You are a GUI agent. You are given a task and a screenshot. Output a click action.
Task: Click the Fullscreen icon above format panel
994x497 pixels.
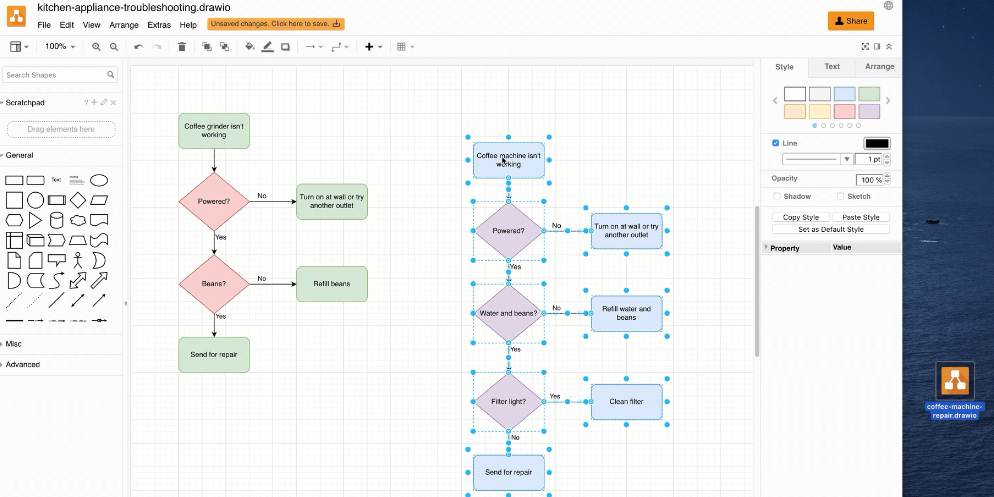pyautogui.click(x=865, y=46)
